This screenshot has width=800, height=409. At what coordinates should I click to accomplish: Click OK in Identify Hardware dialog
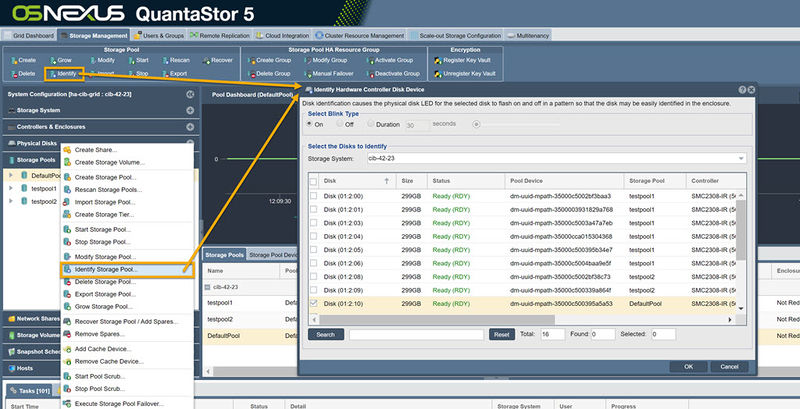coord(688,367)
